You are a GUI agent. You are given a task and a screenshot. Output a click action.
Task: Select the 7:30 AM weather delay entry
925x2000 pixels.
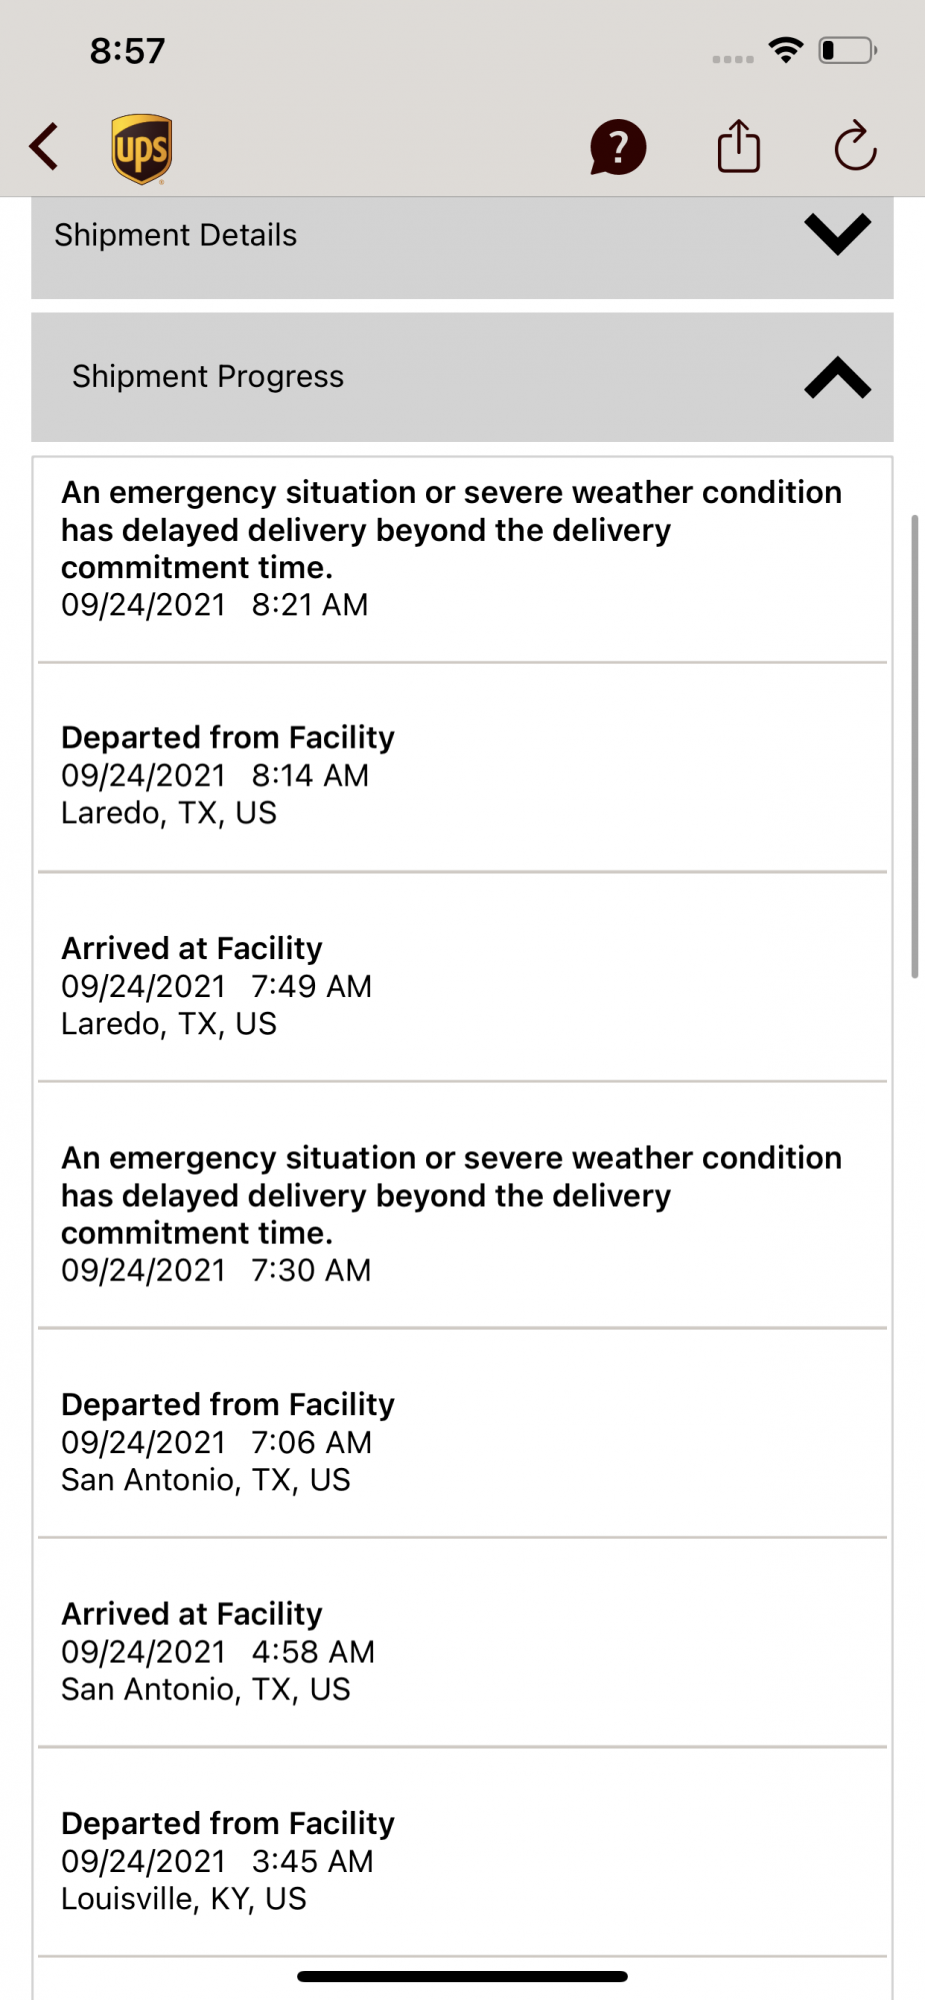462,1205
